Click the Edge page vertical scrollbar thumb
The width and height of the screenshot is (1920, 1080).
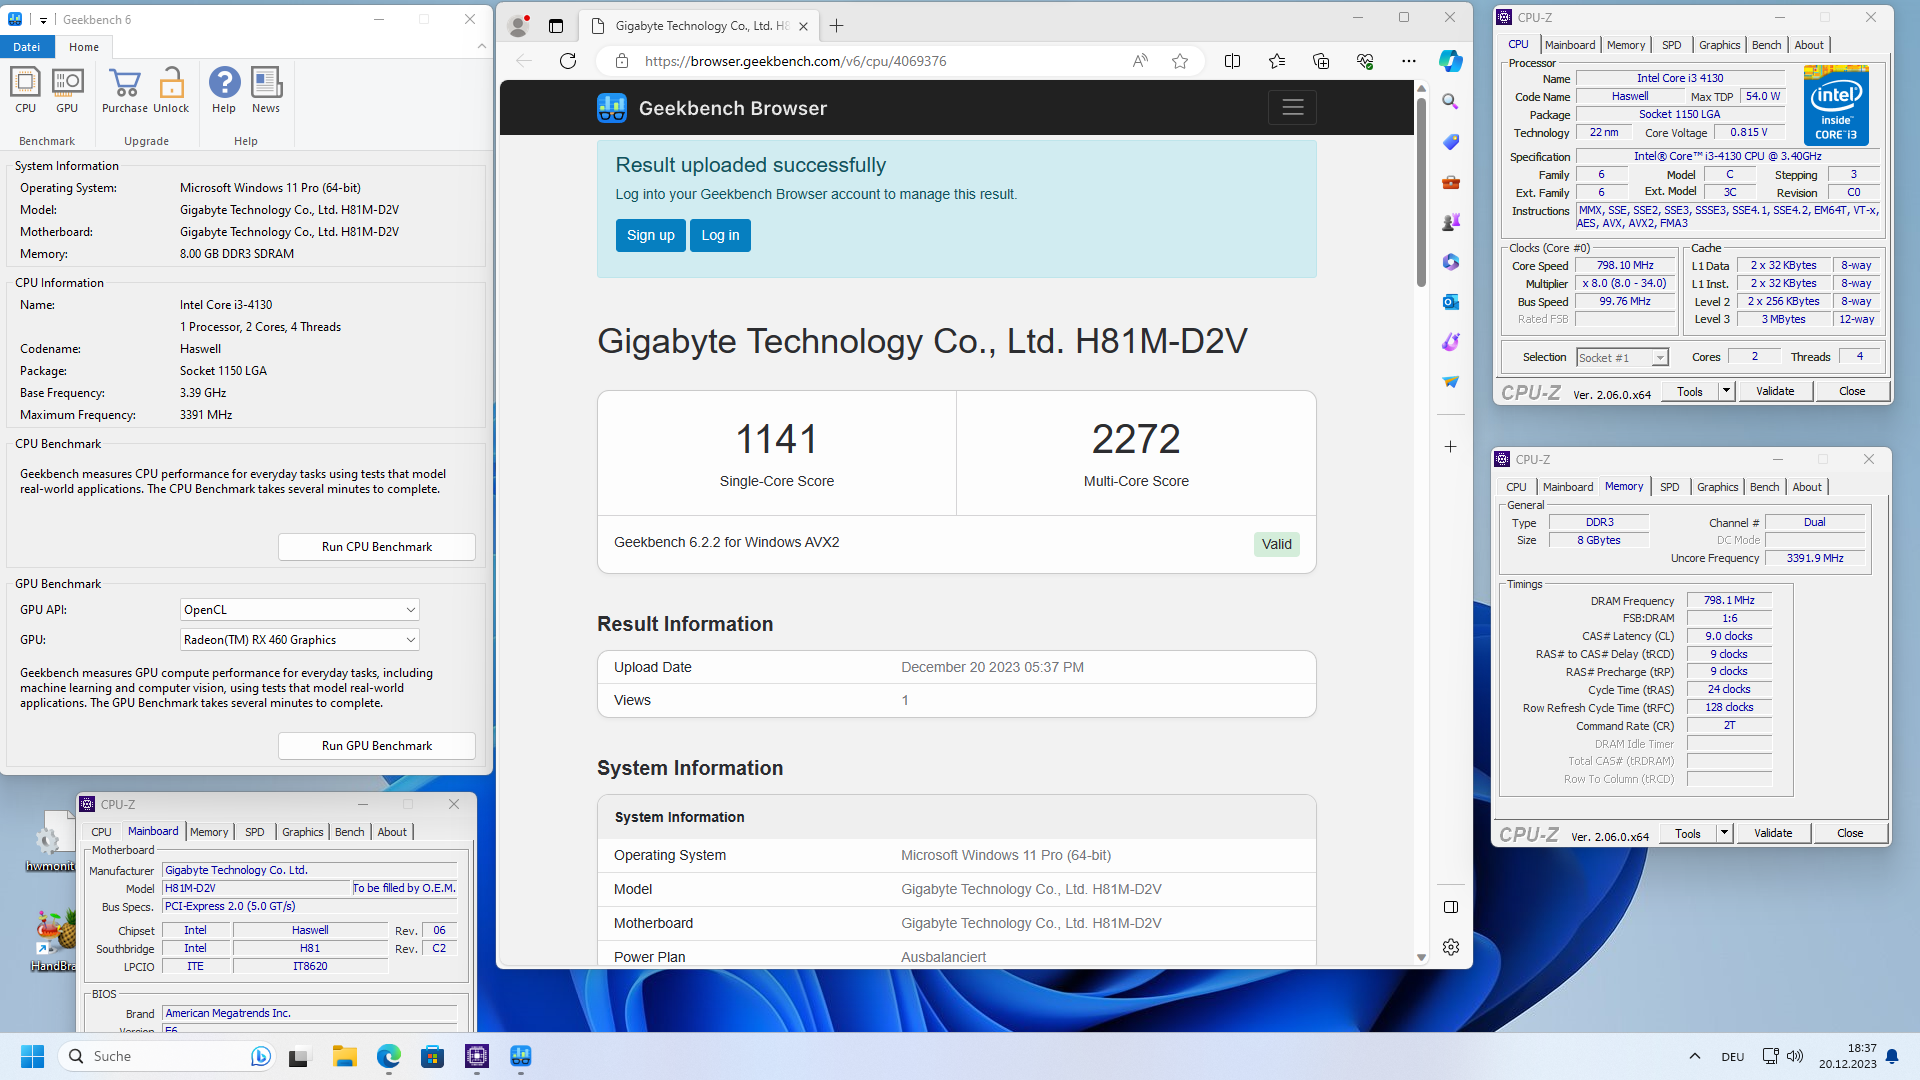click(1421, 190)
